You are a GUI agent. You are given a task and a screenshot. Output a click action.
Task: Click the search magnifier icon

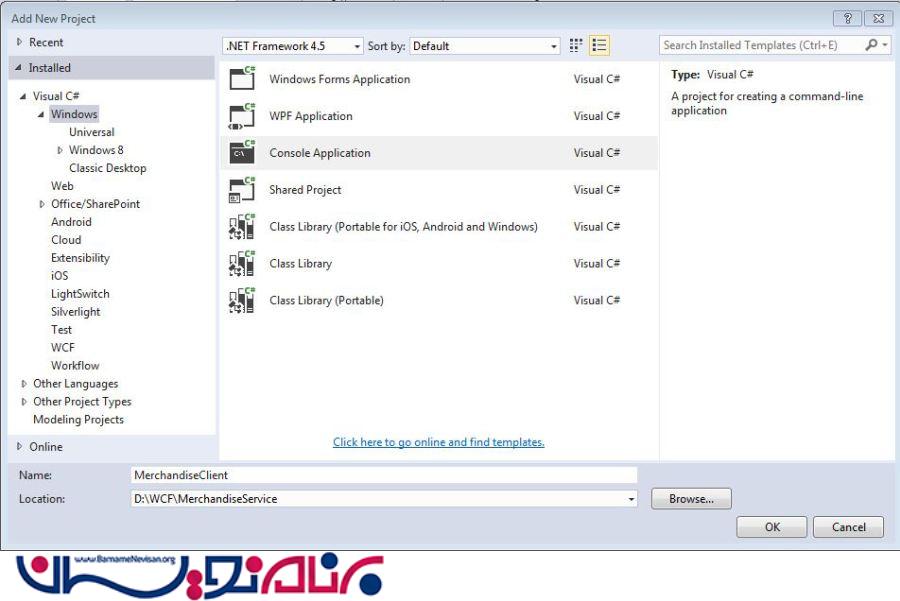(x=872, y=45)
